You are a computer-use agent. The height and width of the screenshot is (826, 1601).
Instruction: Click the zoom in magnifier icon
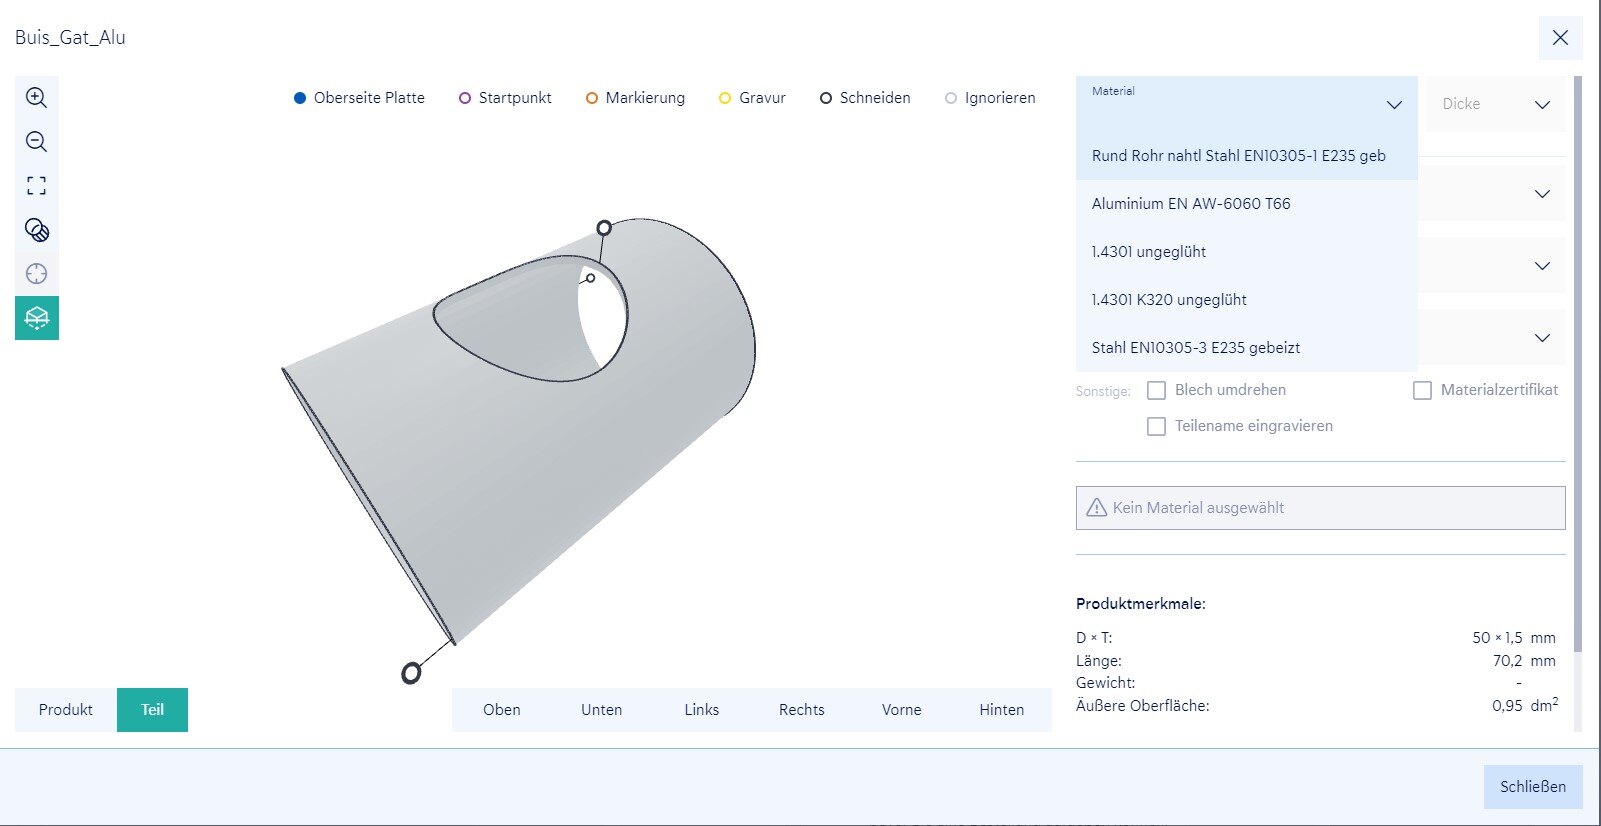36,97
